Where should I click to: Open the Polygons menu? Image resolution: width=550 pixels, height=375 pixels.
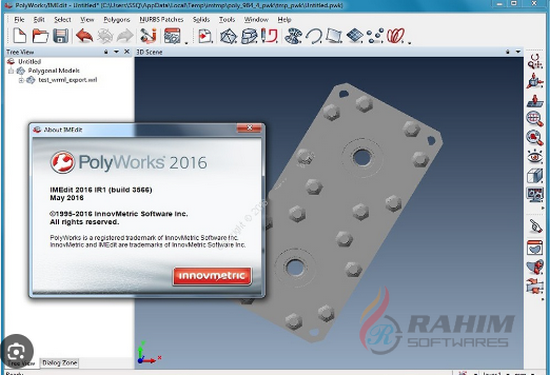[x=117, y=20]
